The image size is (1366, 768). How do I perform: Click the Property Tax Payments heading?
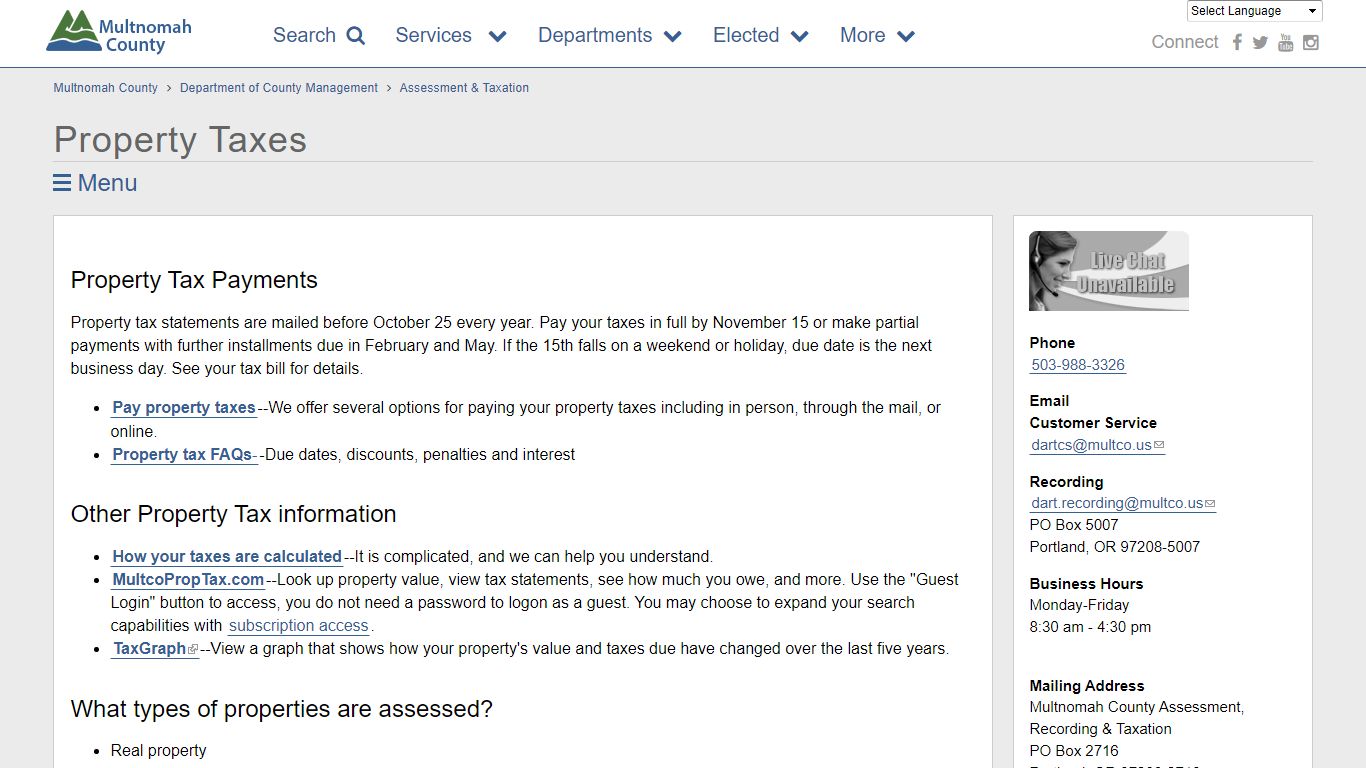(x=194, y=280)
